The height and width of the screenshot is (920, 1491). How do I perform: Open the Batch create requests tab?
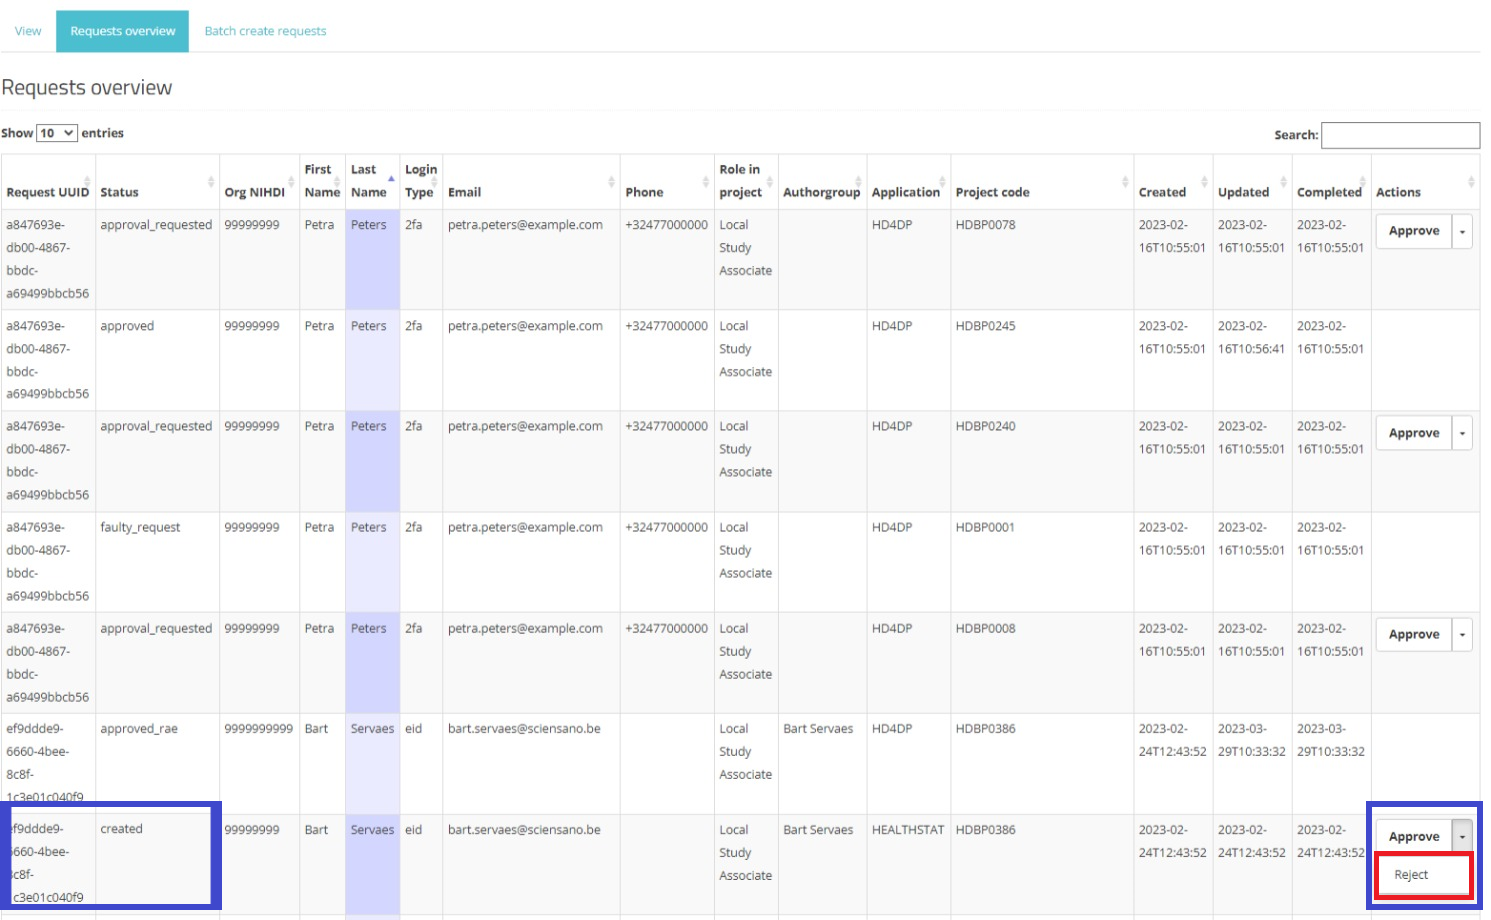(265, 31)
